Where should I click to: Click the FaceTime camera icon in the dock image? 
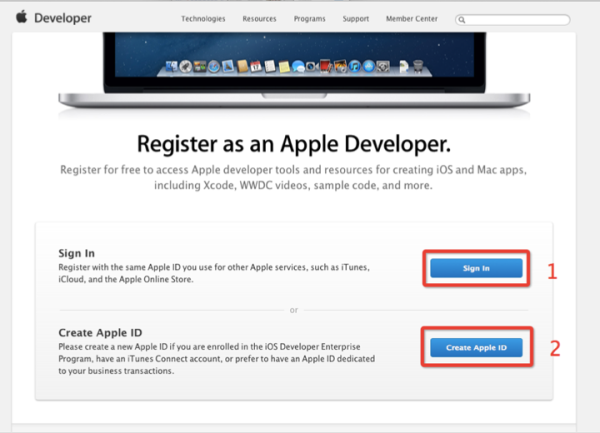pyautogui.click(x=312, y=67)
